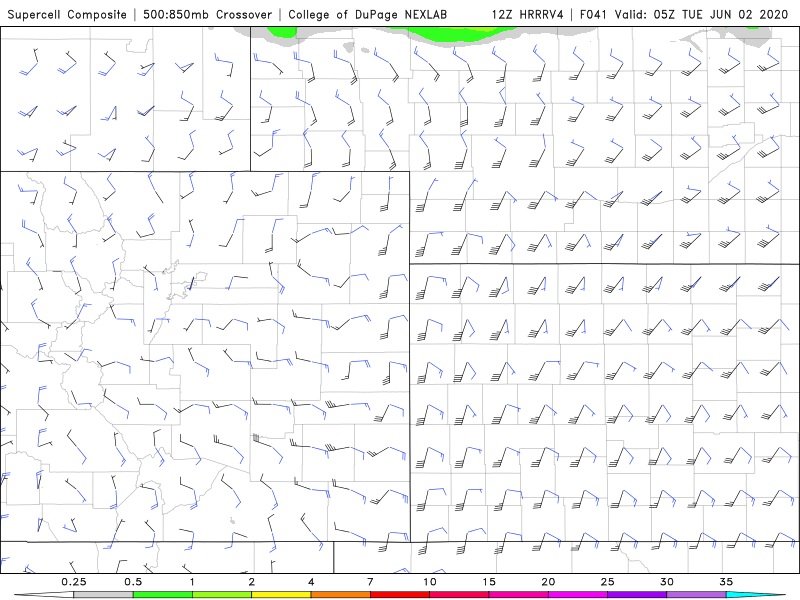The width and height of the screenshot is (800, 600).
Task: Pick the orange legend swatch between 4 and 7
Action: tap(340, 595)
